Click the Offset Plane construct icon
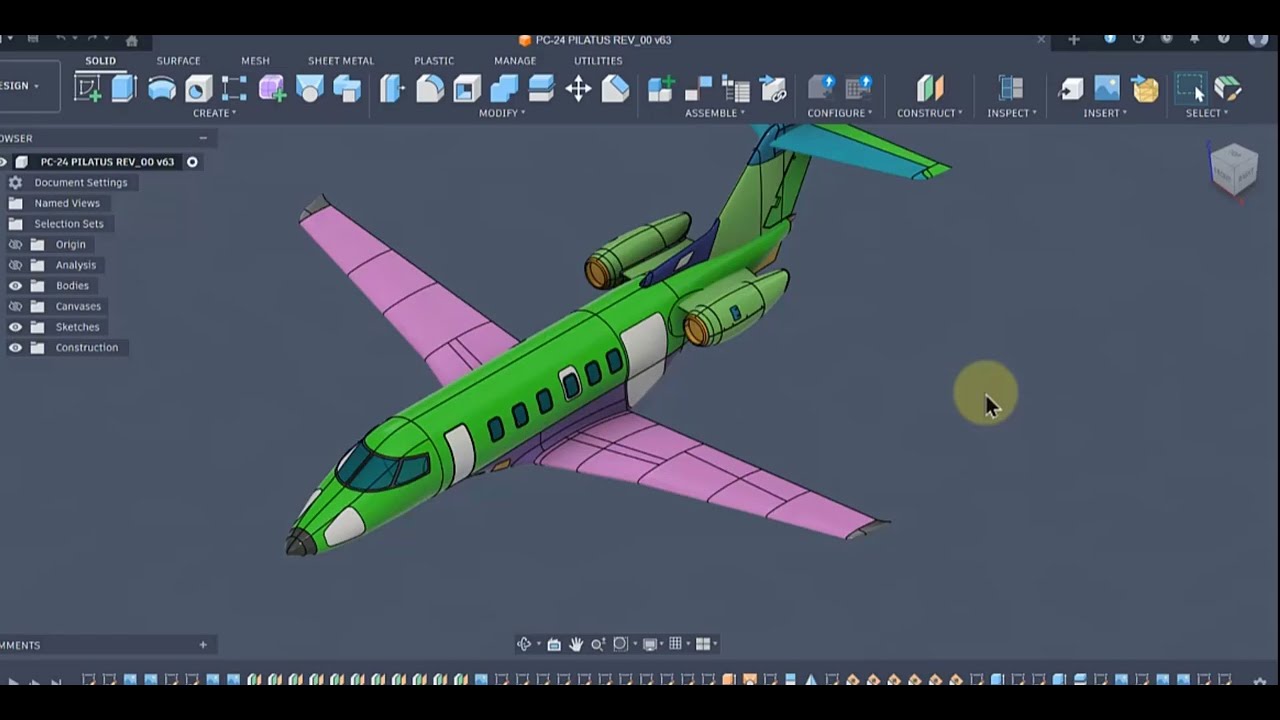 [930, 89]
